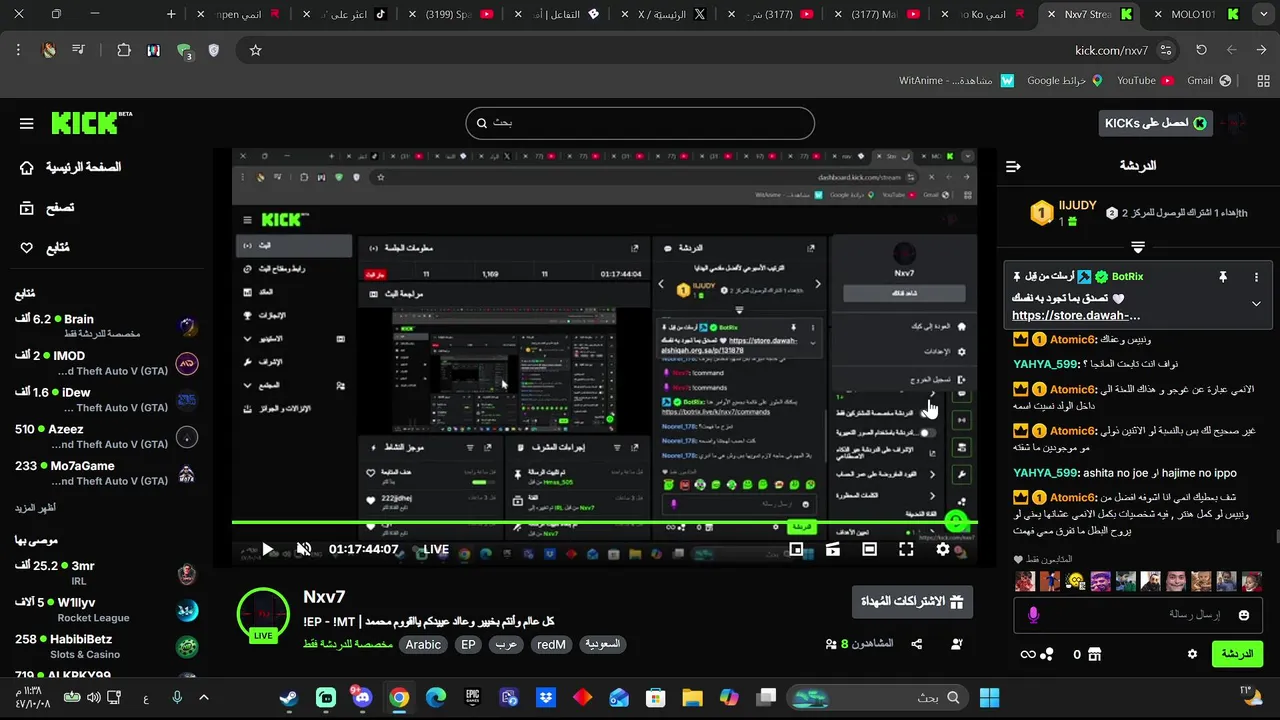Screen dimensions: 1280x720
Task: Select the redM tag
Action: 551,645
